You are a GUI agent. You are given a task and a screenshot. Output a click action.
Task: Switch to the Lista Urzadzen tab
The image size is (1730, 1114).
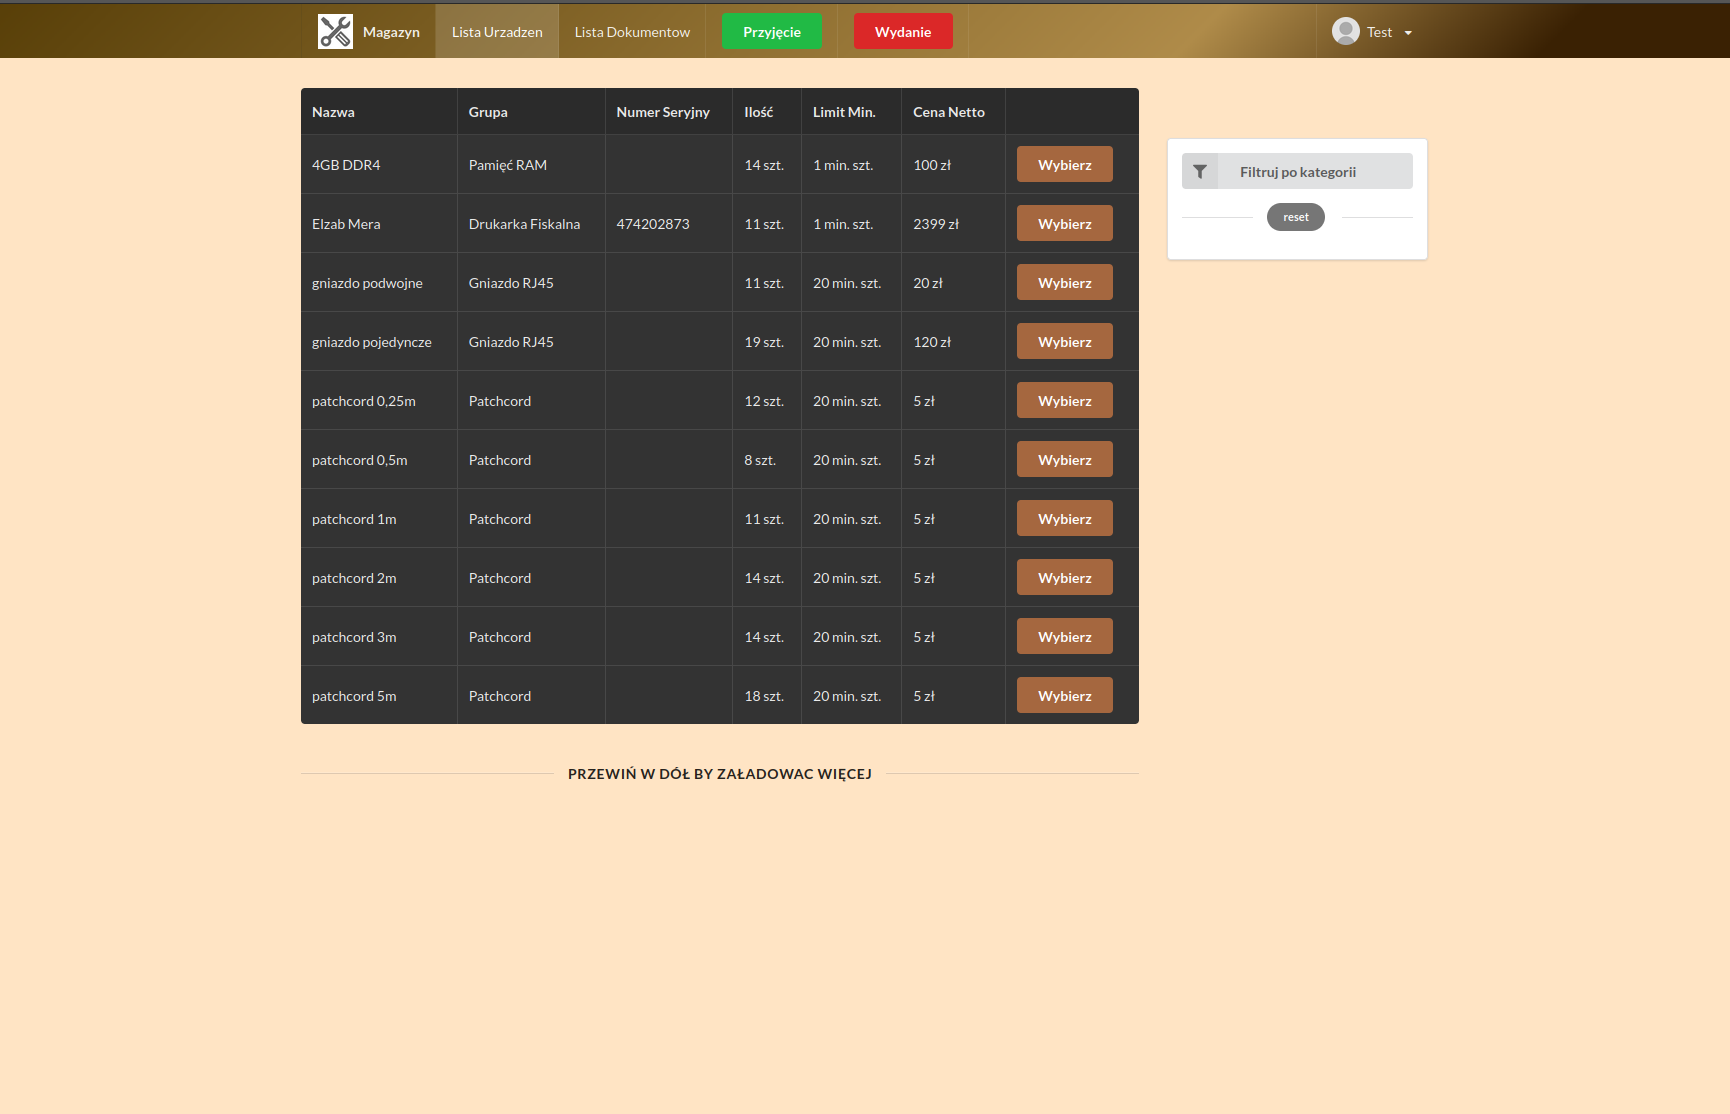(x=496, y=31)
